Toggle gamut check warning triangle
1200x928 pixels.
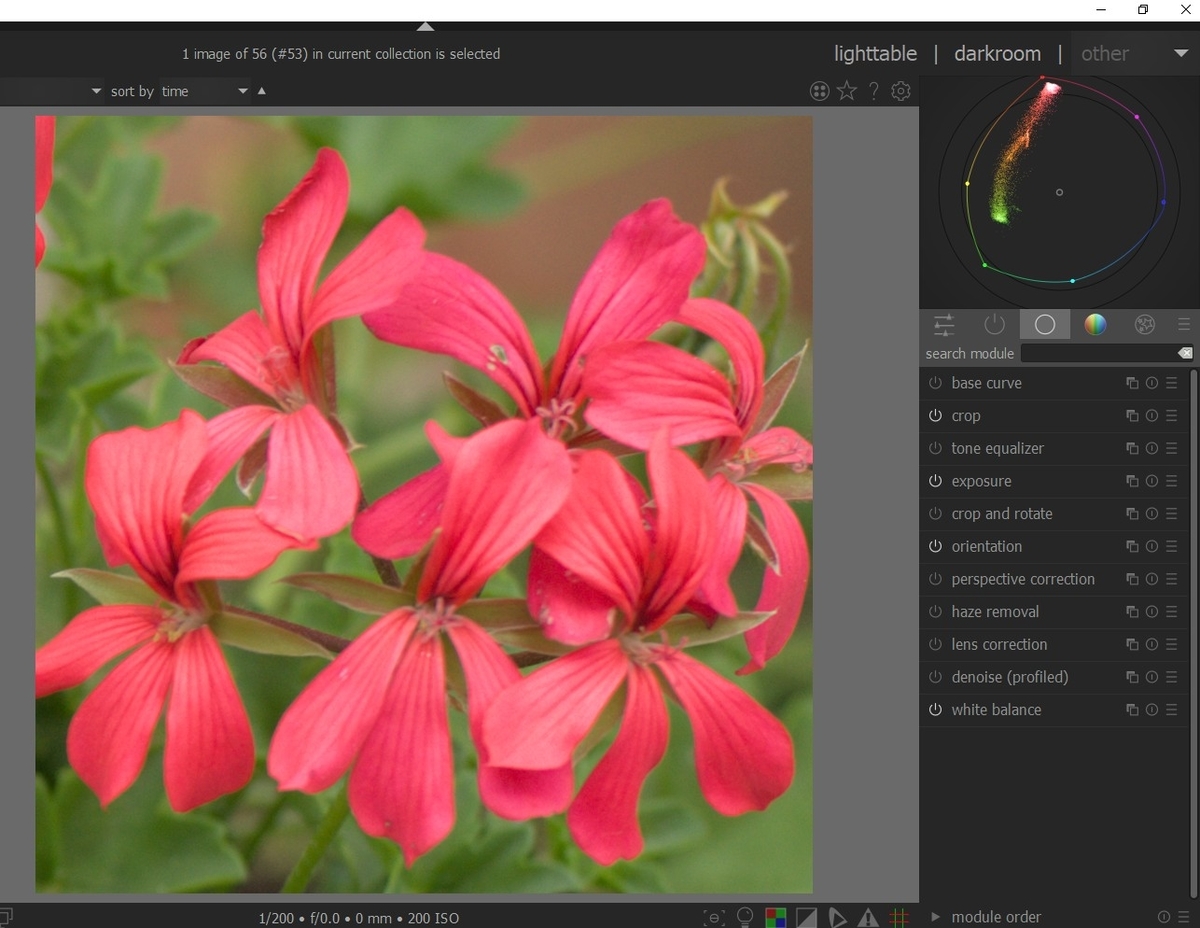coord(868,917)
